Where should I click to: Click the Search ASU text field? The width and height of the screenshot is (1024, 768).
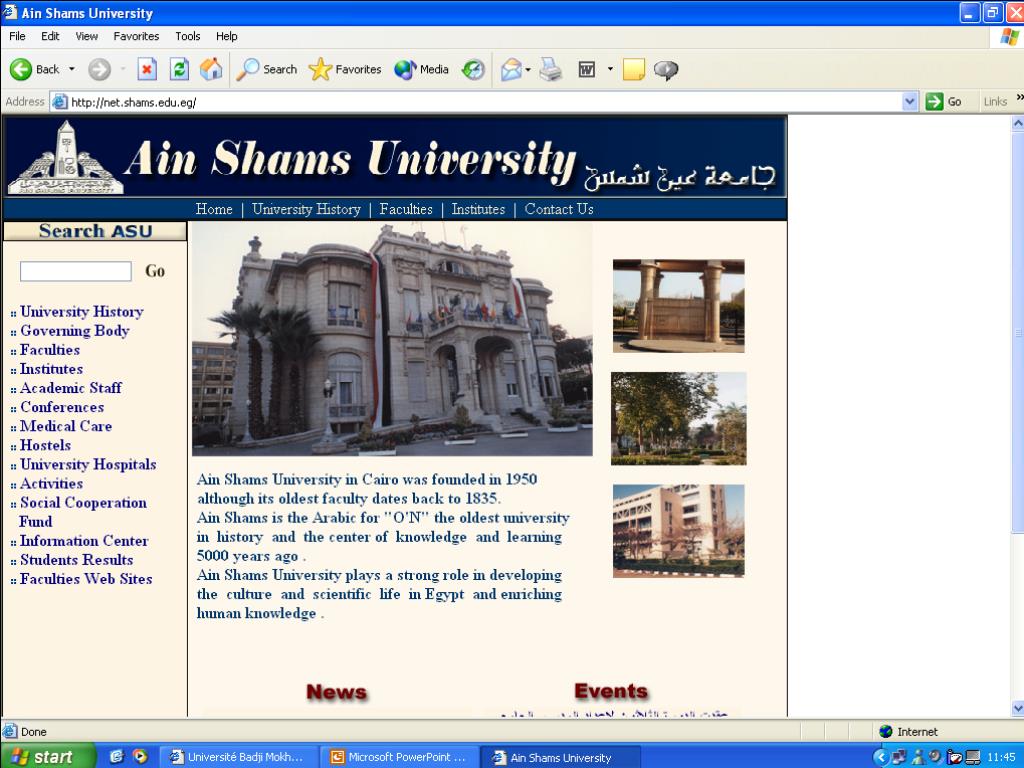[76, 271]
